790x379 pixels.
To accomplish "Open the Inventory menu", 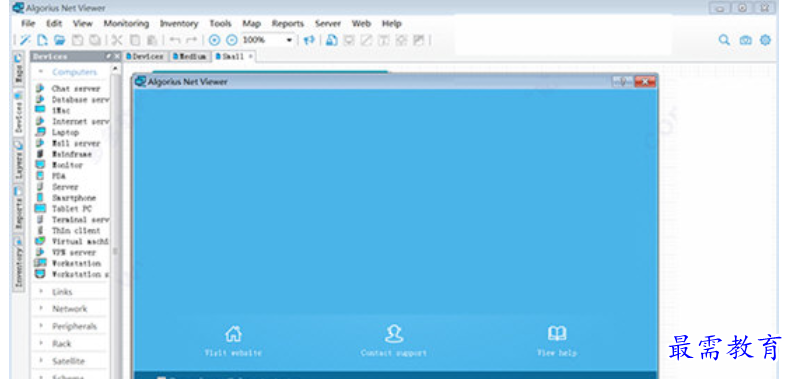I will (x=179, y=23).
